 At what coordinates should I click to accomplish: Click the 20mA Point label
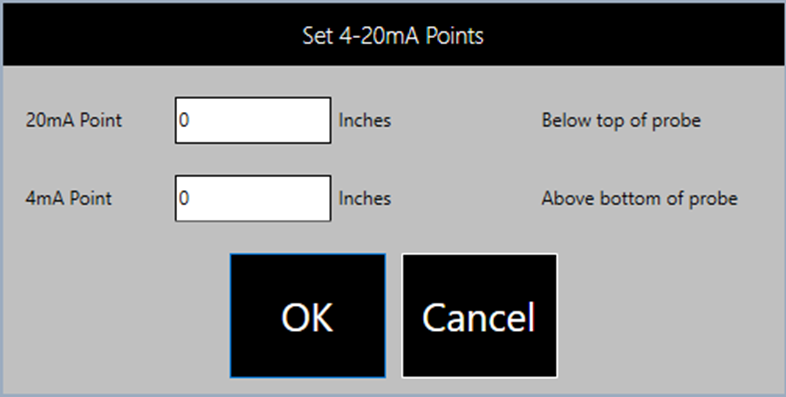click(x=74, y=120)
